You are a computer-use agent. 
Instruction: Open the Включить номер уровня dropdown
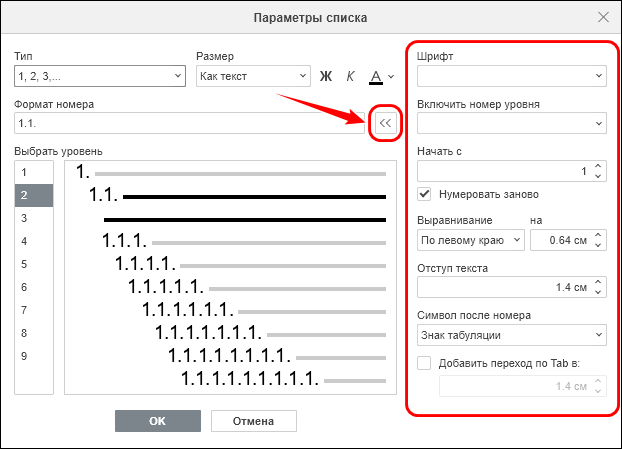pyautogui.click(x=512, y=123)
